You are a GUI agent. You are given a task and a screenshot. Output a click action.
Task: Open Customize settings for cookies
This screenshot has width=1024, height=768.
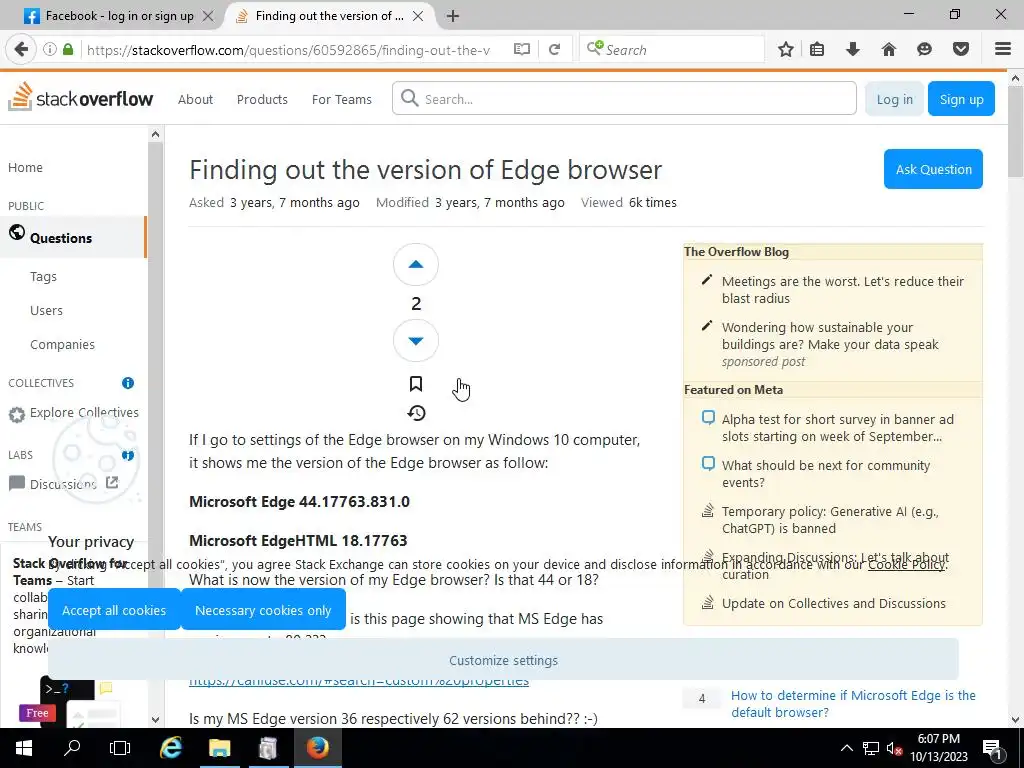pos(503,660)
